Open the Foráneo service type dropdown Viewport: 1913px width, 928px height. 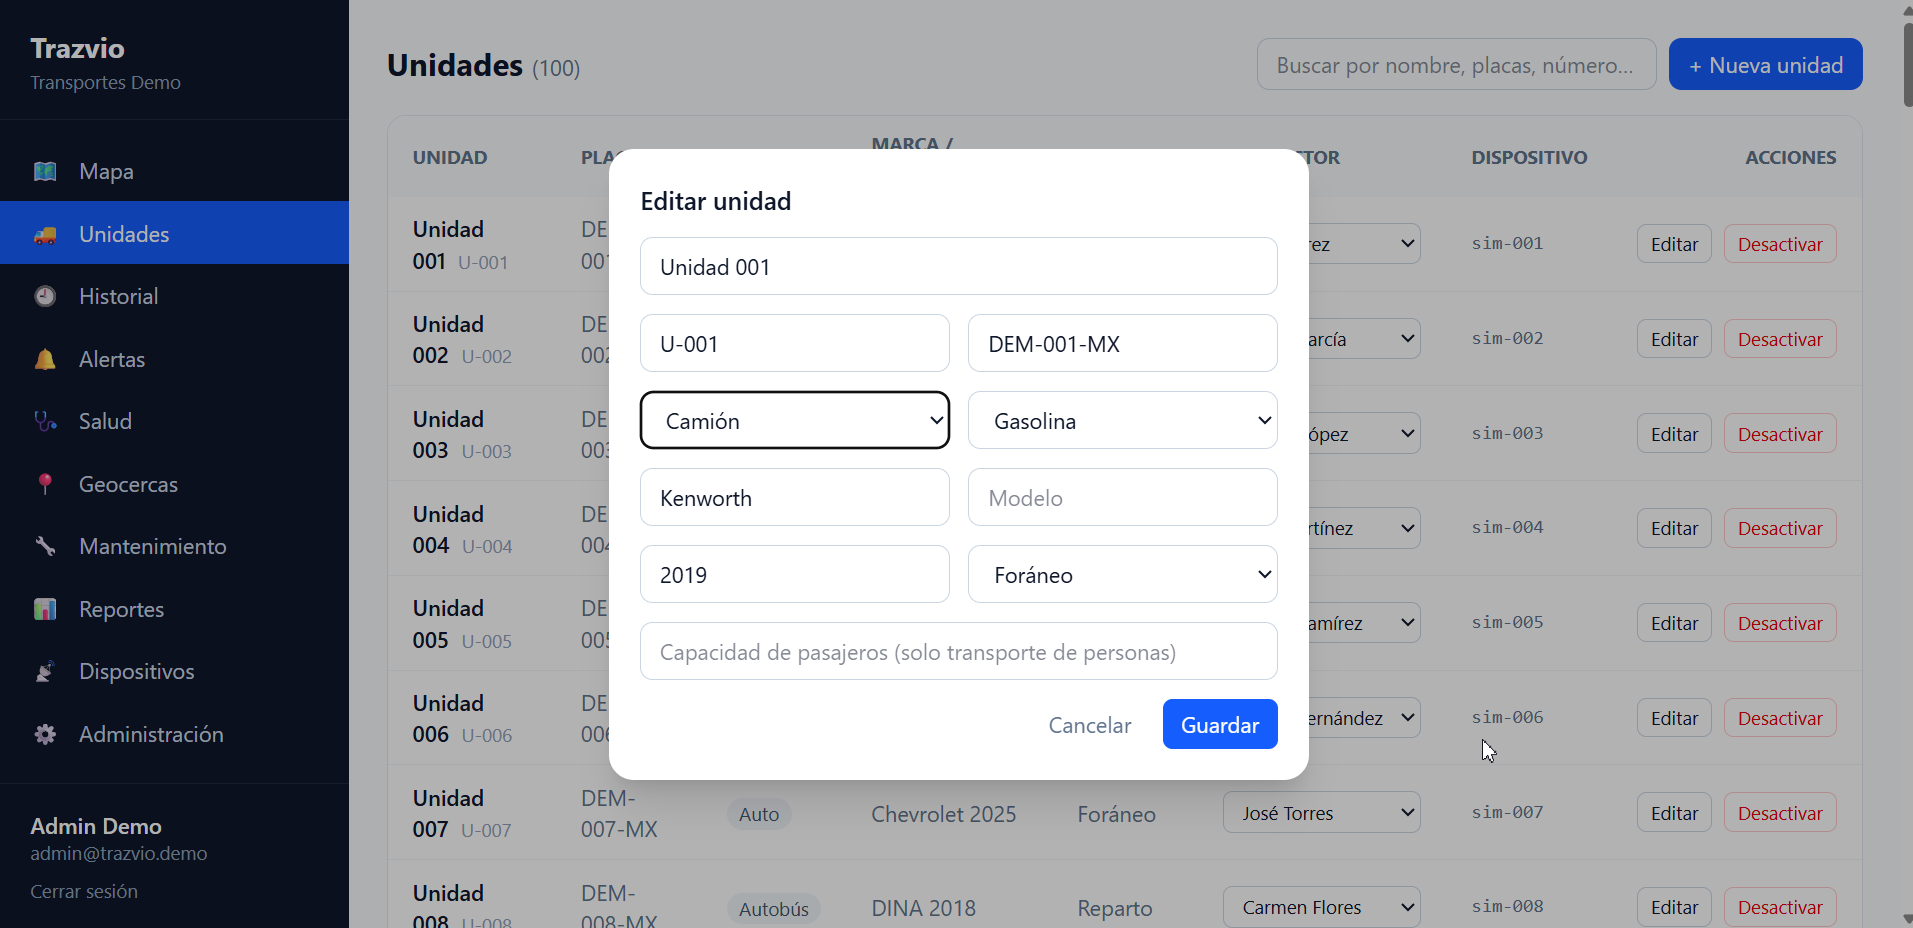1123,574
